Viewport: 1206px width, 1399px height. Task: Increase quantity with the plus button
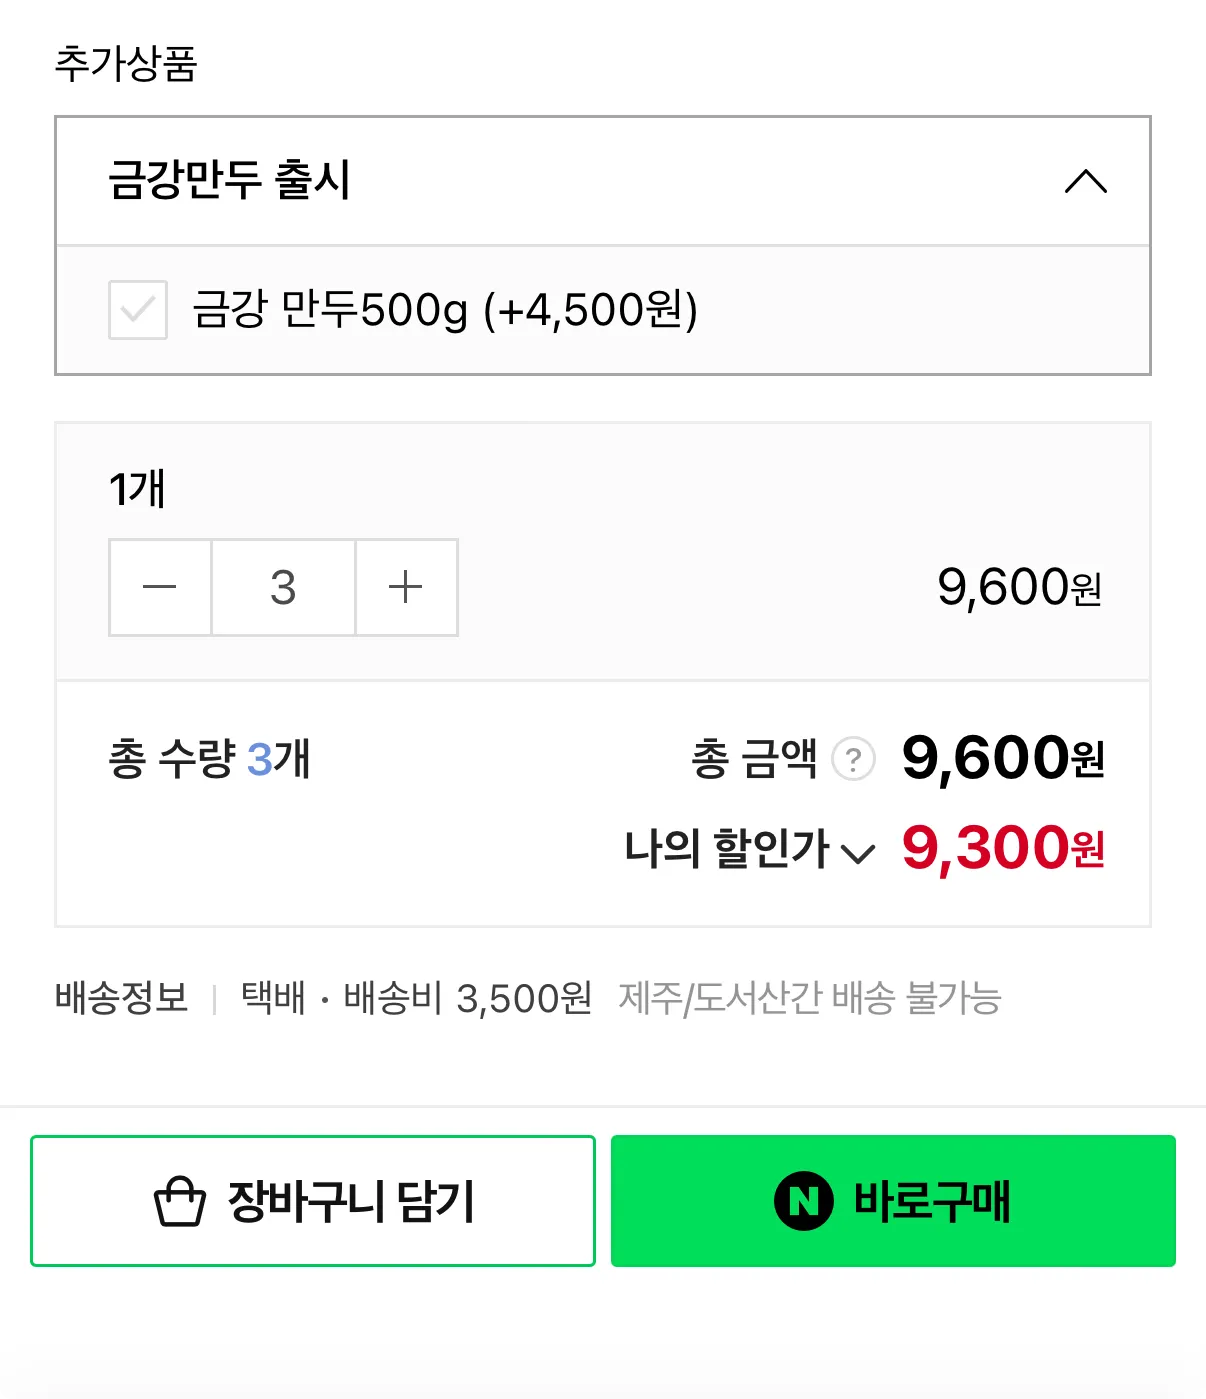tap(406, 587)
